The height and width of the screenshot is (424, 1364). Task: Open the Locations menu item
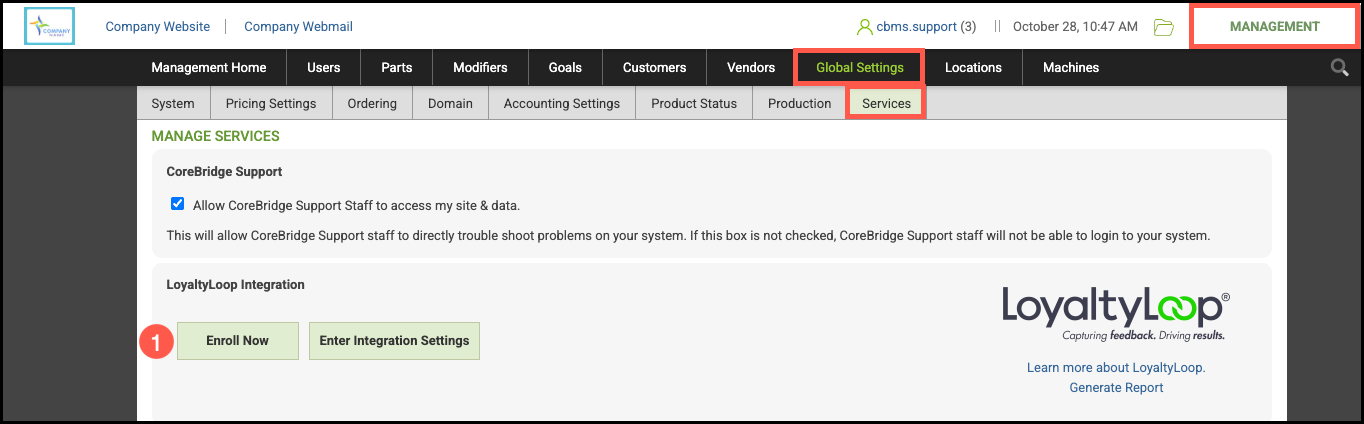[x=973, y=68]
